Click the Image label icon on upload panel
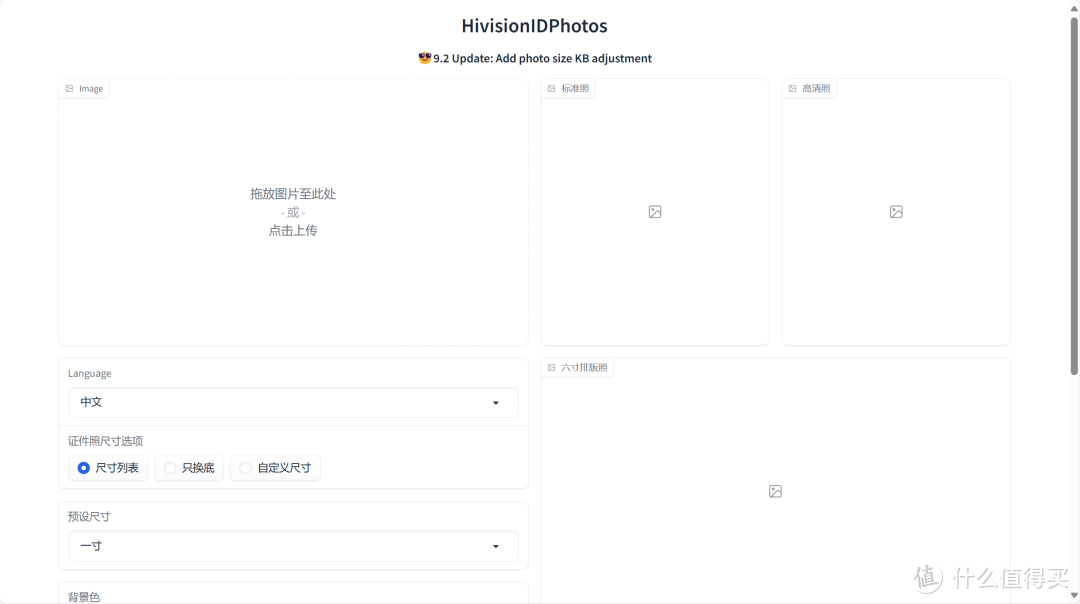This screenshot has width=1080, height=604. 70,89
